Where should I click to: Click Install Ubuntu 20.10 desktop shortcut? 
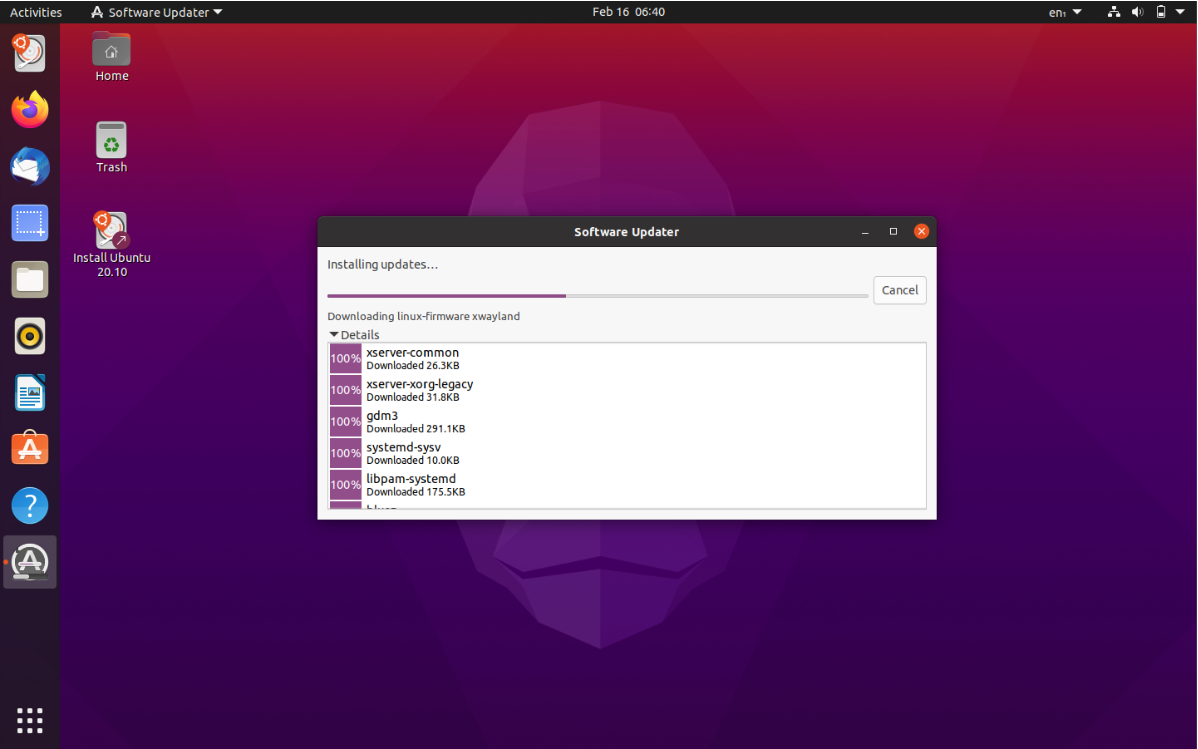pyautogui.click(x=111, y=243)
